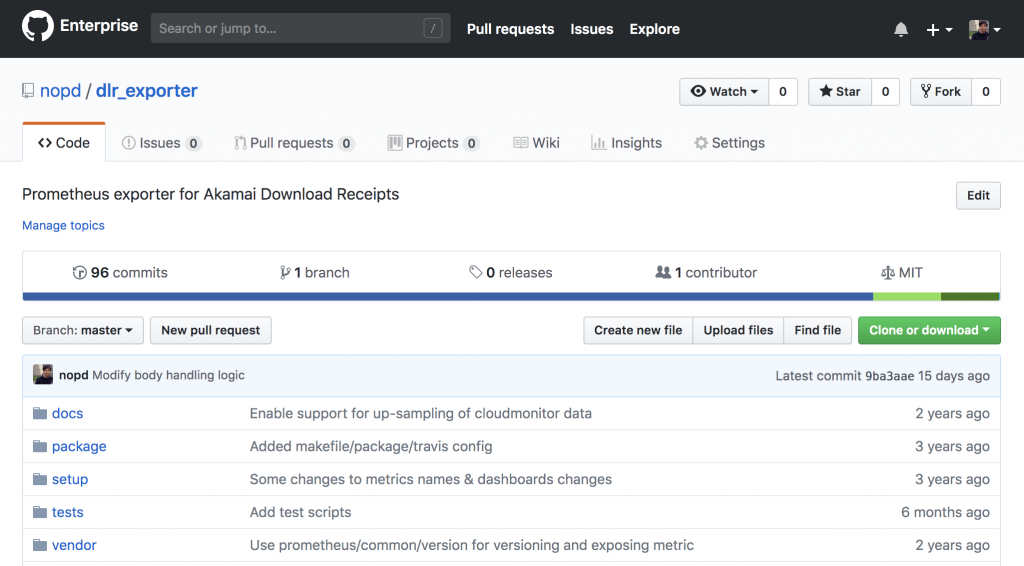This screenshot has width=1024, height=566.
Task: View the 0 releases page
Action: pos(511,272)
